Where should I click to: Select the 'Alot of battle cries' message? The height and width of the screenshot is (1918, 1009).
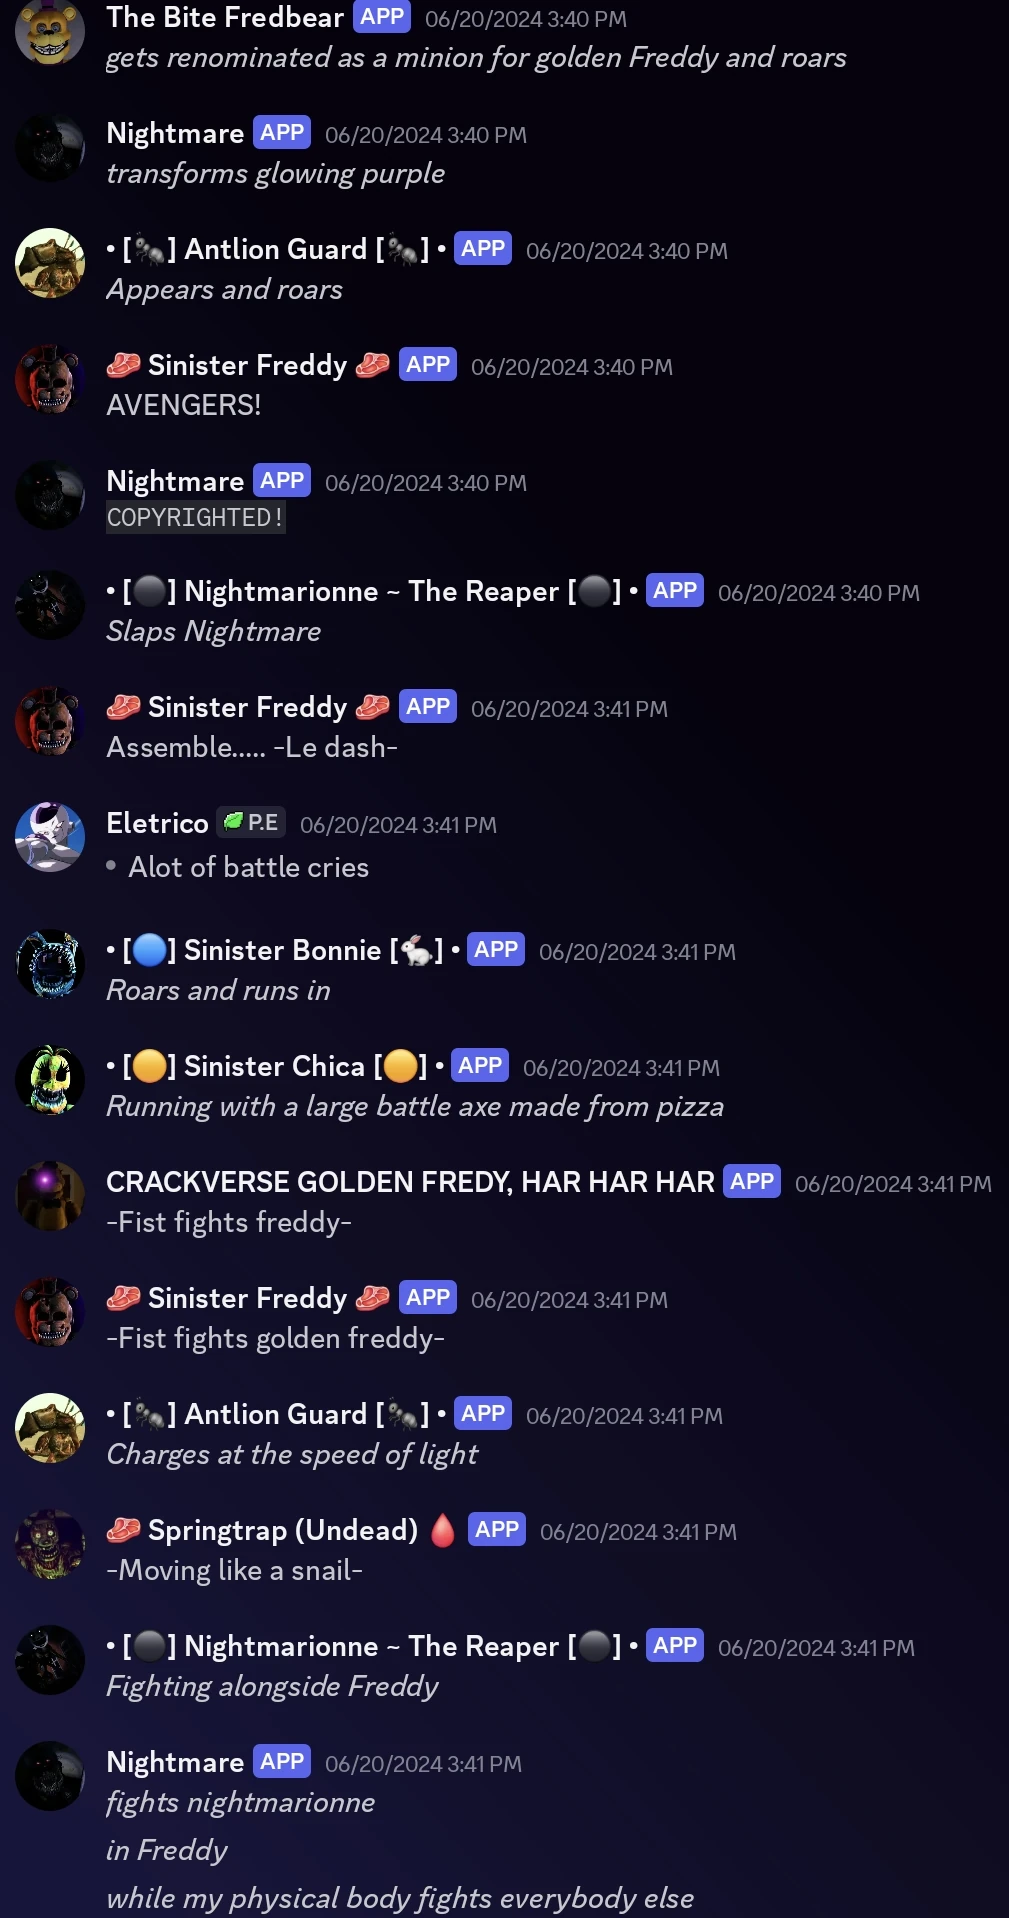tap(248, 867)
